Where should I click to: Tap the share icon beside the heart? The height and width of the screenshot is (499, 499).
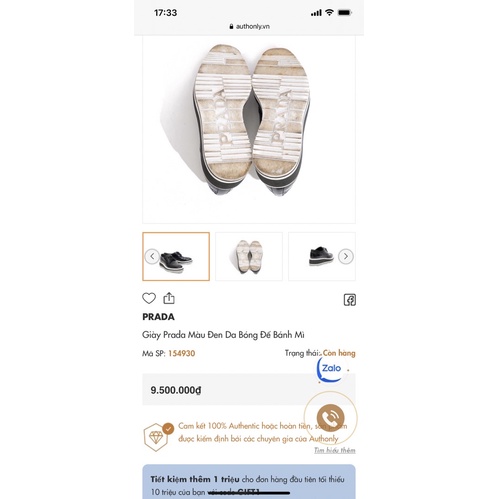click(169, 298)
